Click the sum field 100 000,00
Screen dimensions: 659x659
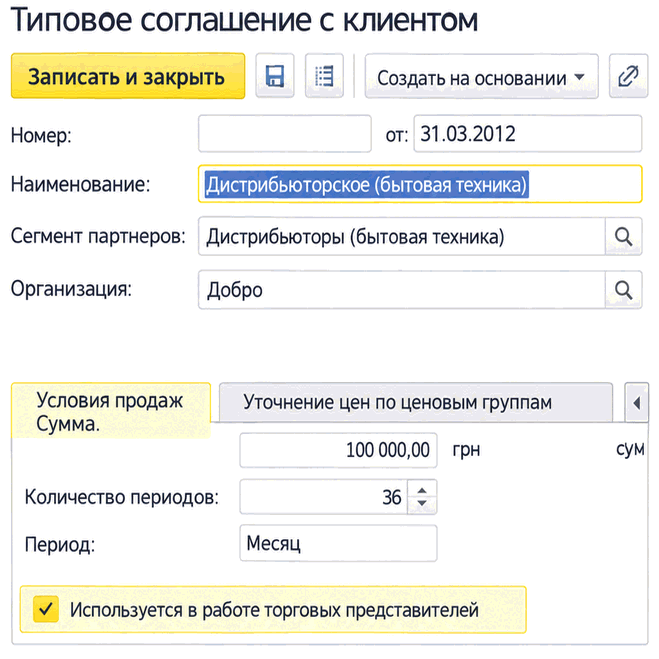coord(338,450)
